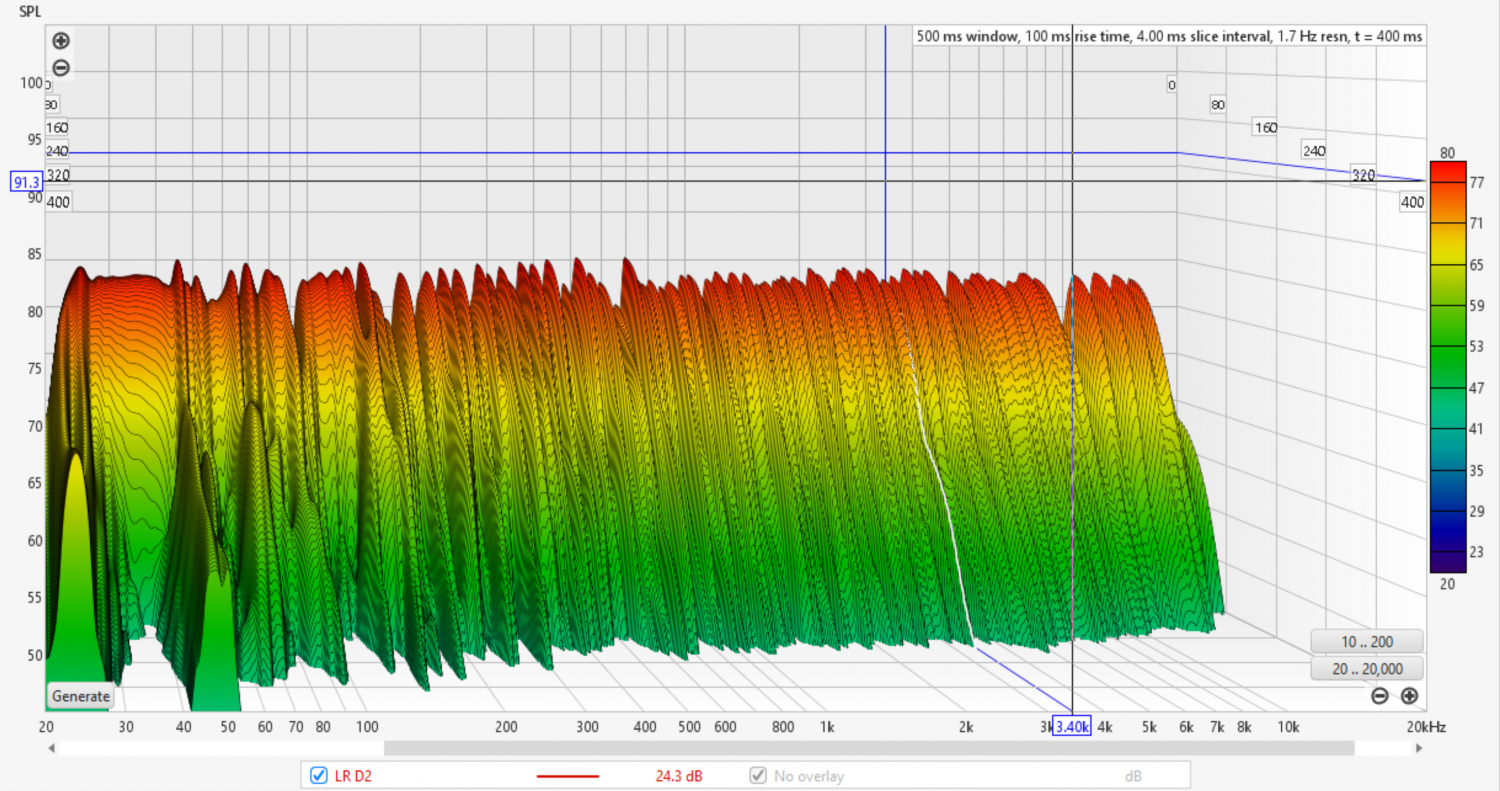Click the horizontal scrollbar left arrow
Image resolution: width=1500 pixels, height=791 pixels.
tap(50, 748)
